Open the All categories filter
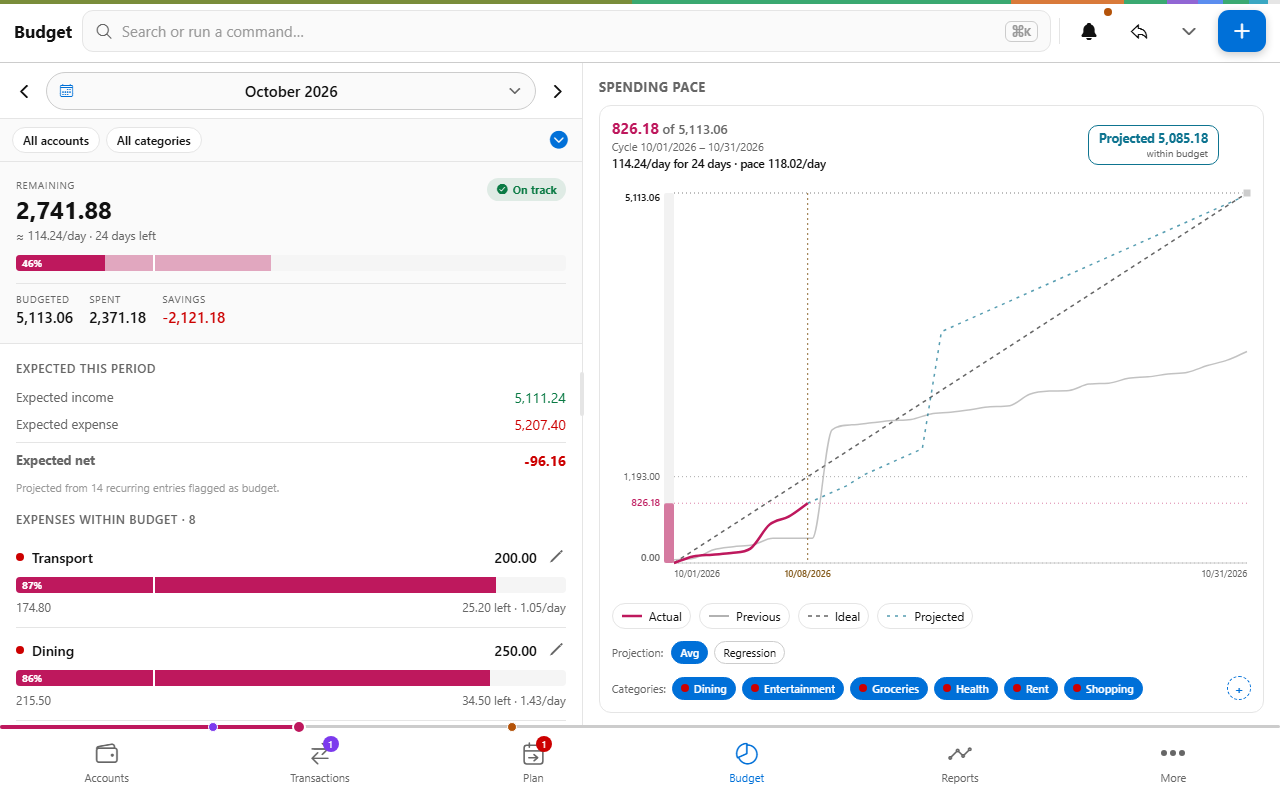This screenshot has height=800, width=1280. pyautogui.click(x=154, y=141)
